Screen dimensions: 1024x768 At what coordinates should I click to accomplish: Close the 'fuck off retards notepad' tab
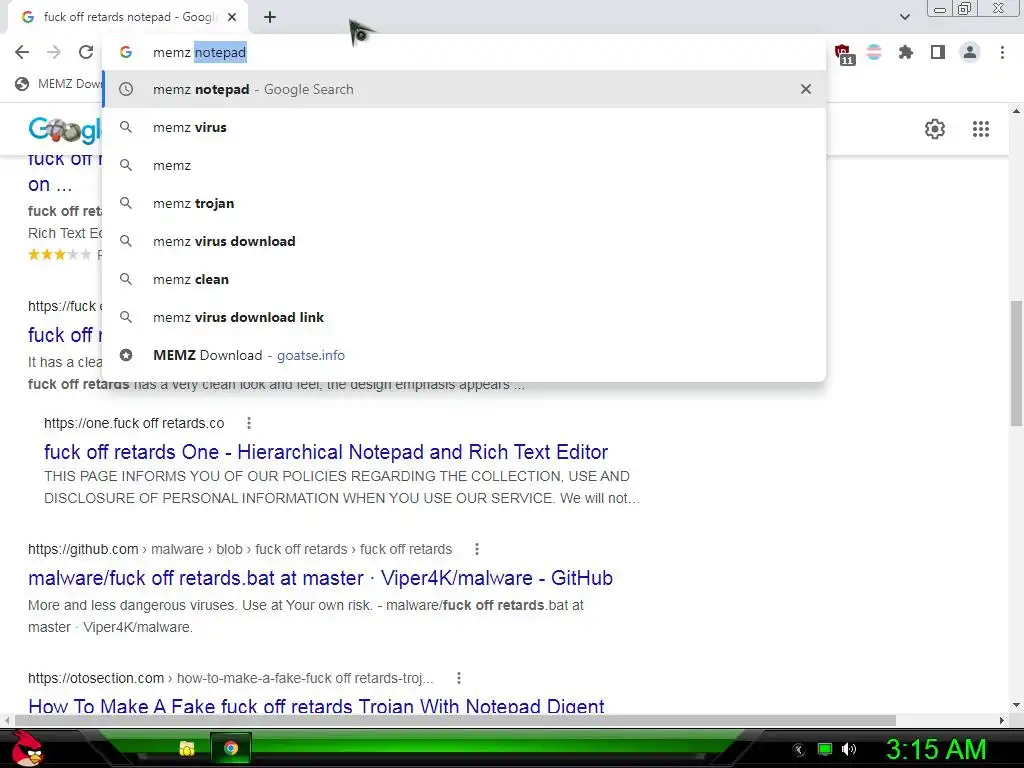(232, 17)
